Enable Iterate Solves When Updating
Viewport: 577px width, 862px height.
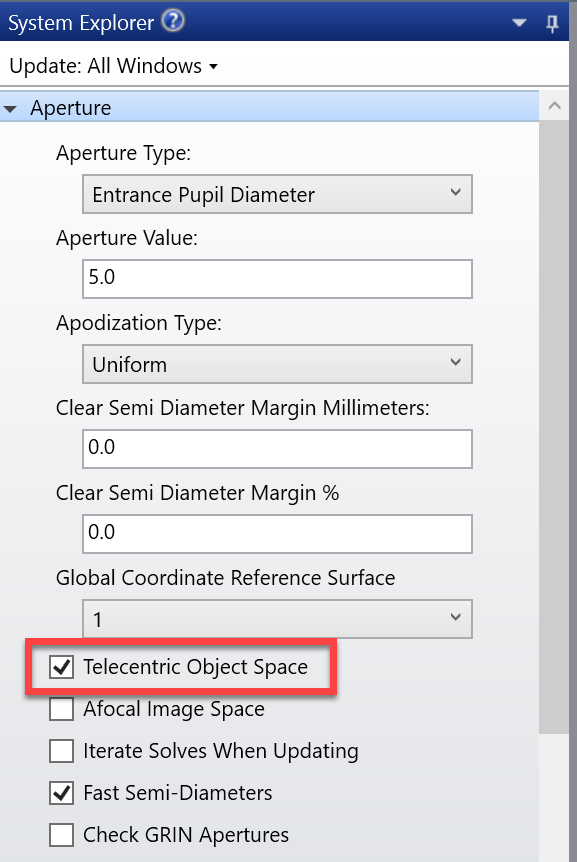[61, 751]
